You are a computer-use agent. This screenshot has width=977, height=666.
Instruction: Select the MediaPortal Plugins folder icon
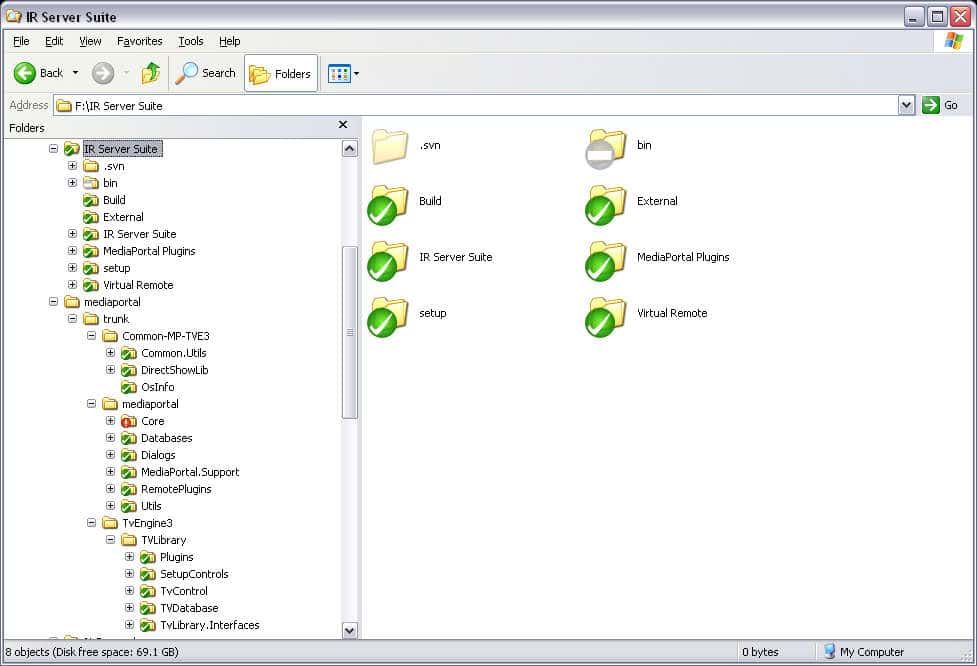coord(606,260)
